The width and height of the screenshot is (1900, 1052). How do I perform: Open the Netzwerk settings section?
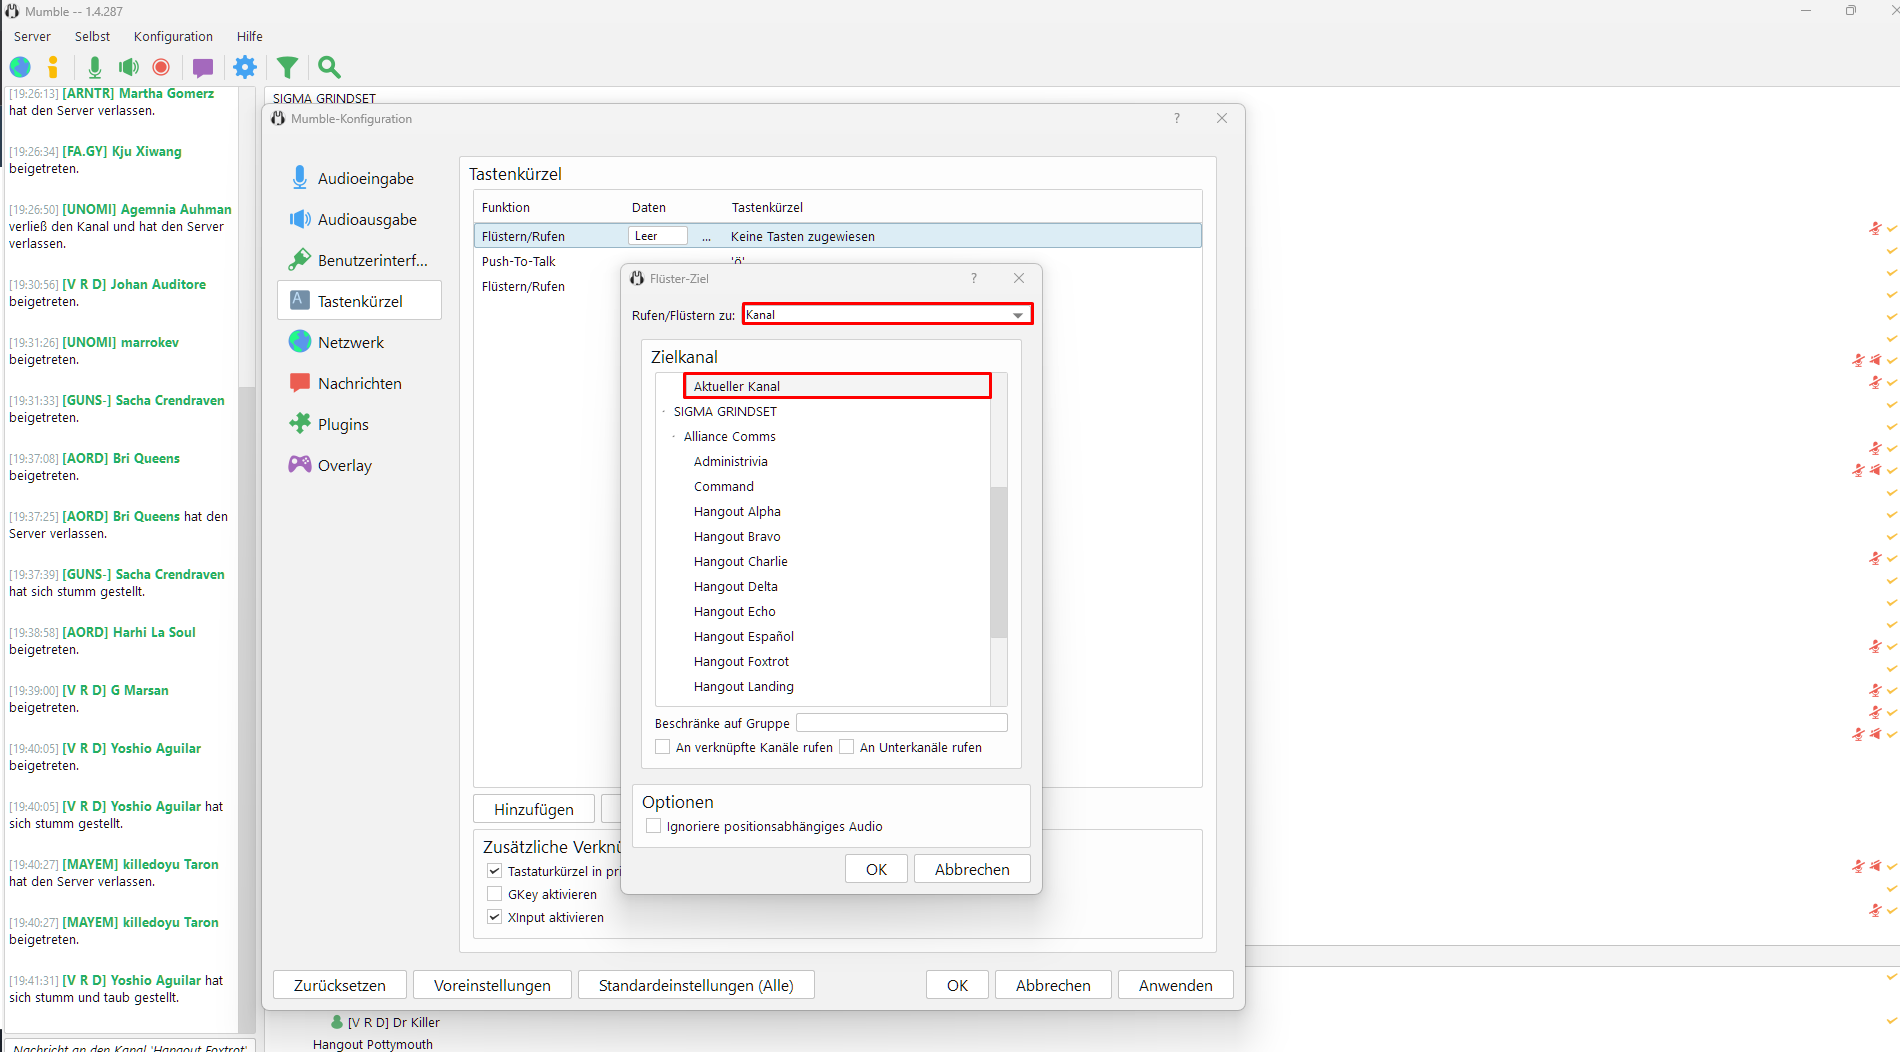[x=359, y=342]
